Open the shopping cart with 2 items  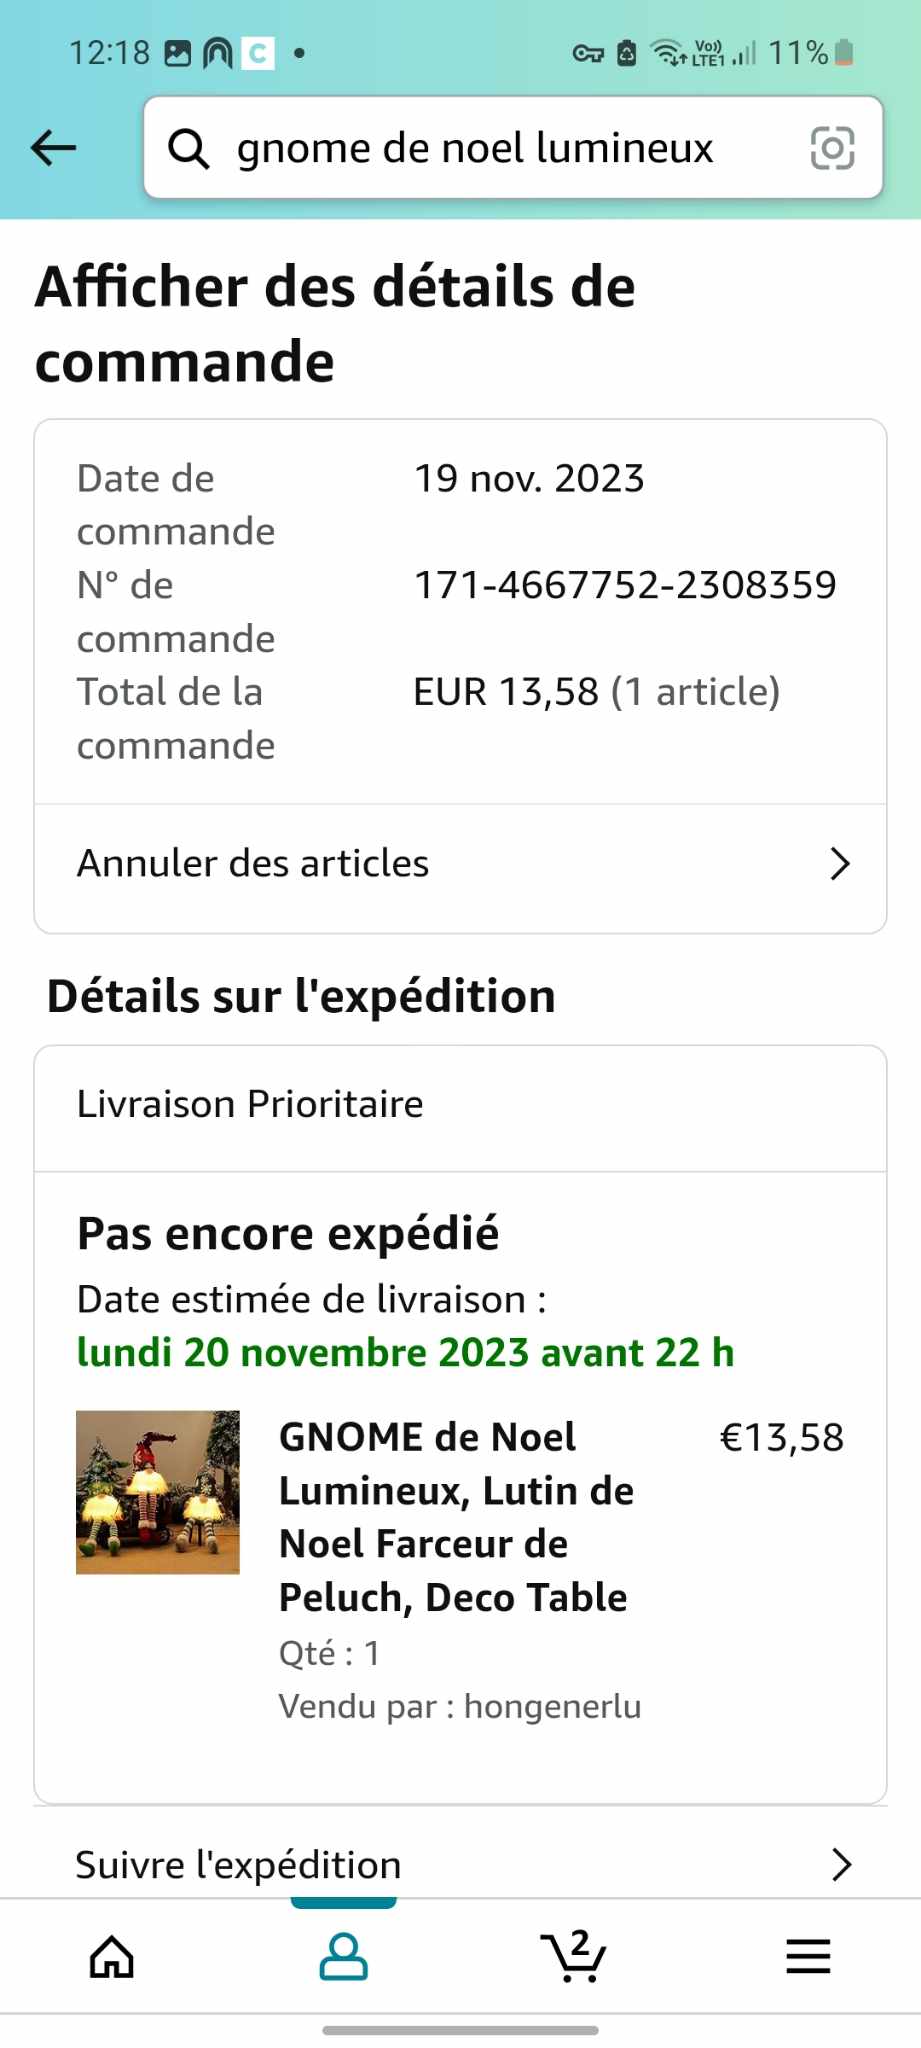(x=574, y=1955)
